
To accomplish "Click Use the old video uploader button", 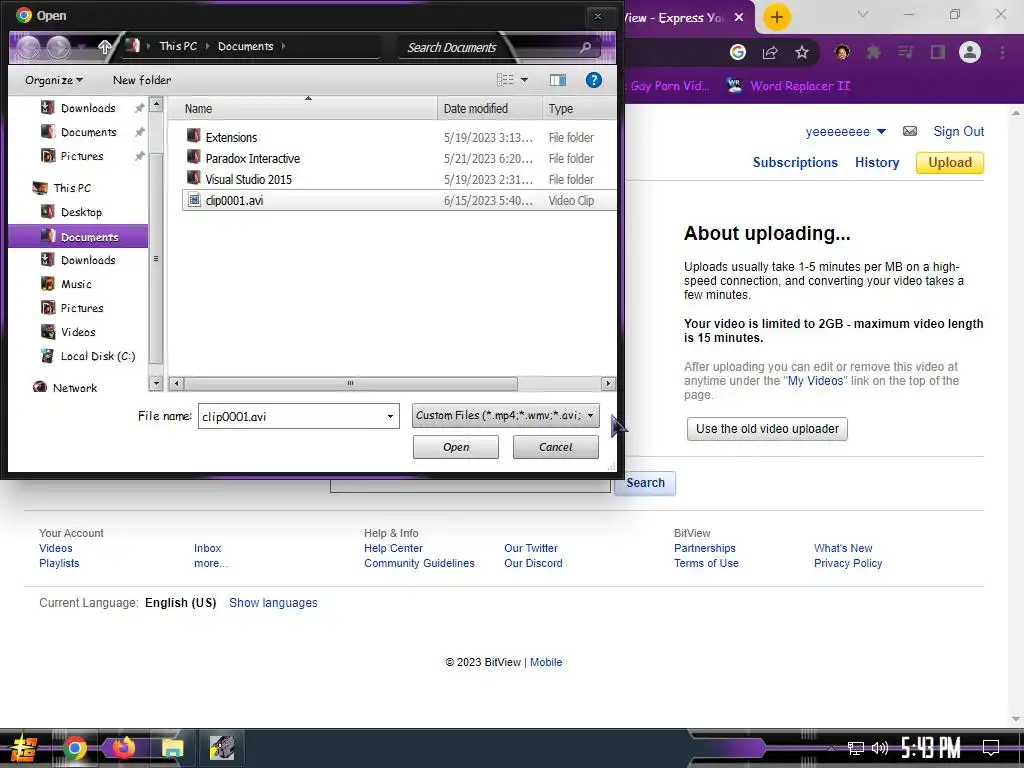I will (767, 429).
